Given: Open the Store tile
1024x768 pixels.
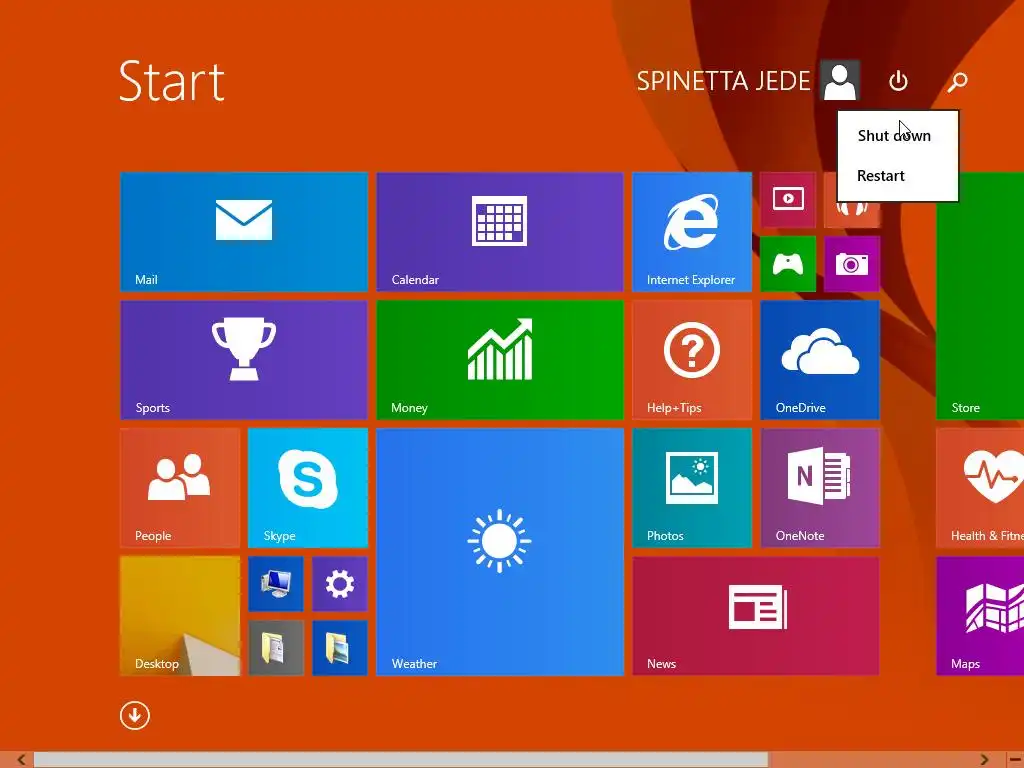Looking at the screenshot, I should 980,296.
